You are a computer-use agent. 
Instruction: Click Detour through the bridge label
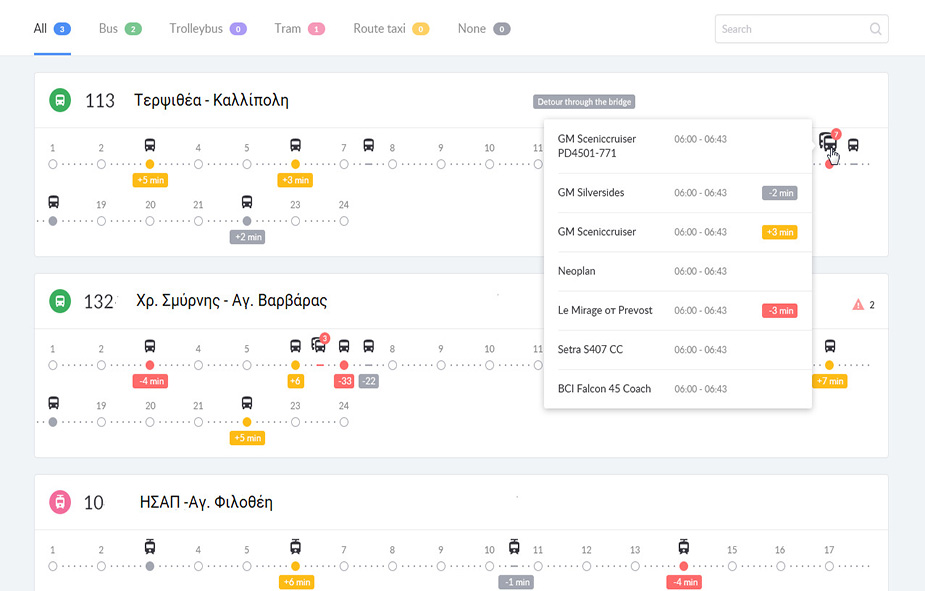584,102
